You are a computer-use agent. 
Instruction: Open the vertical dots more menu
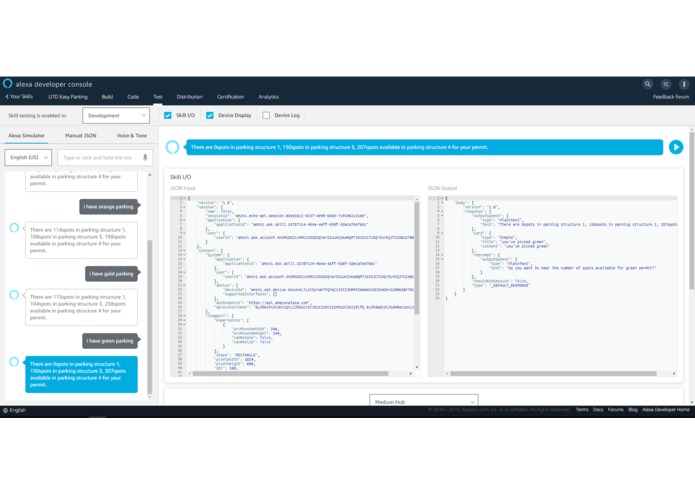(x=684, y=84)
